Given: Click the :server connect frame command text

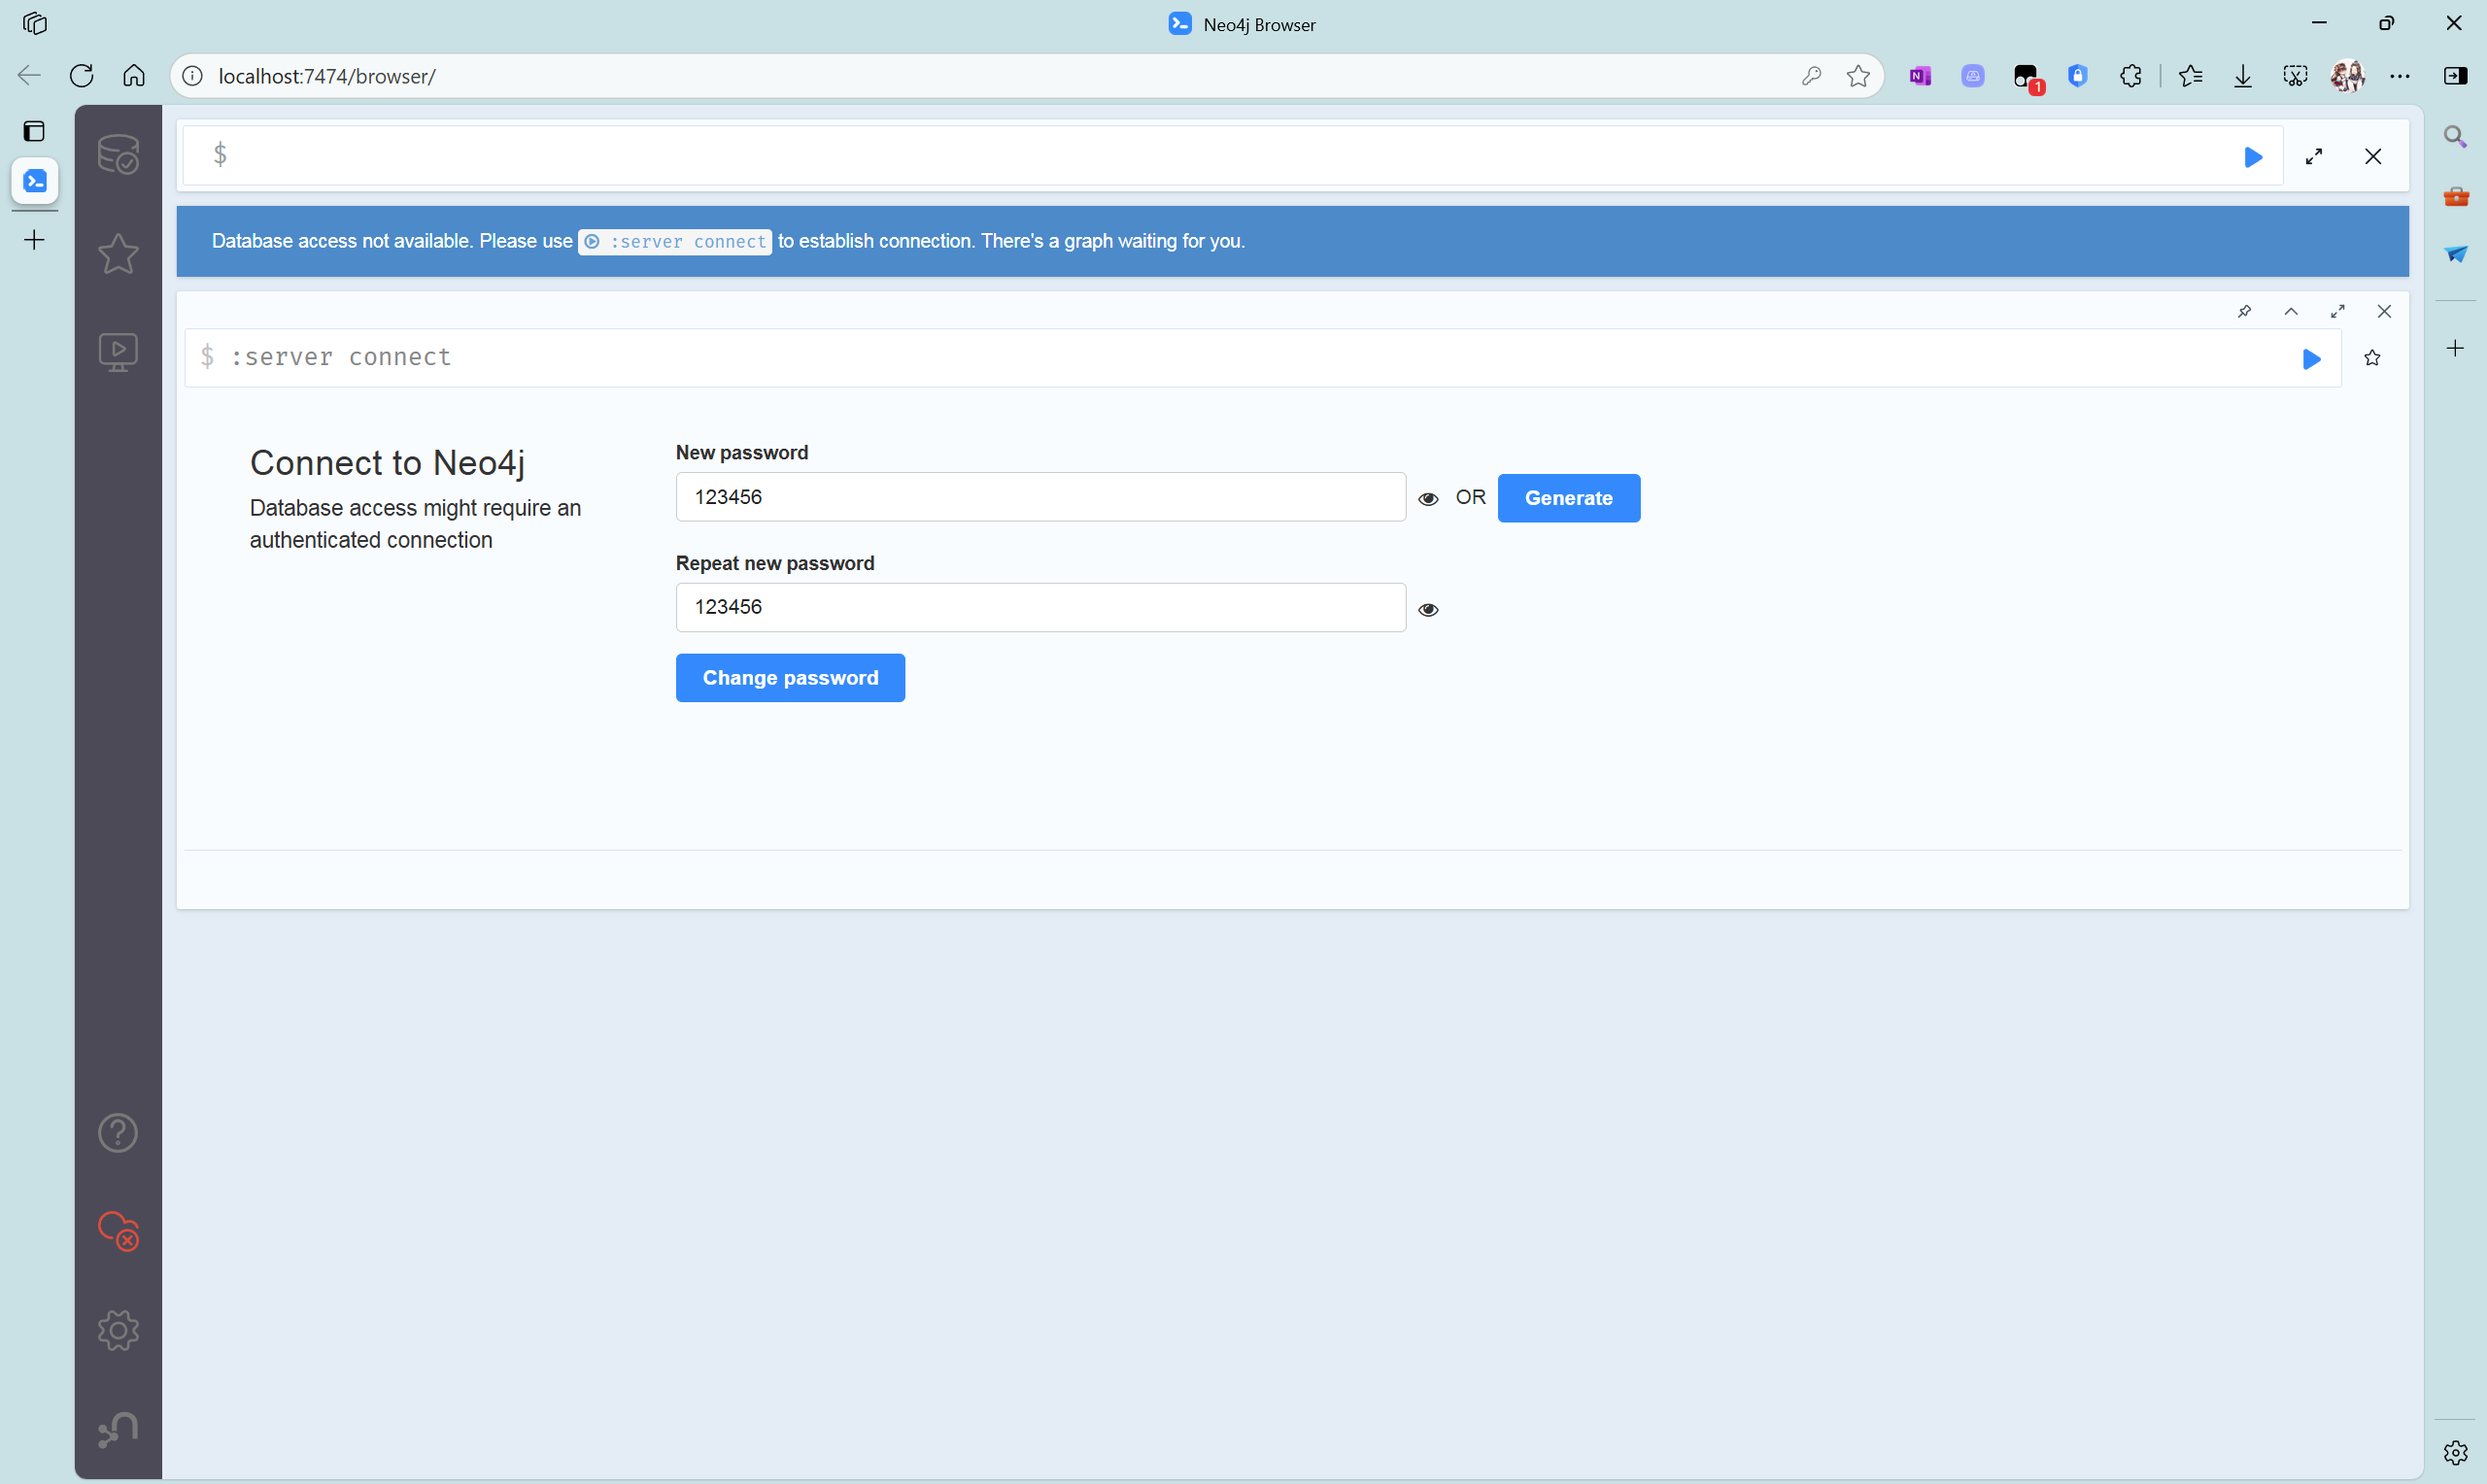Looking at the screenshot, I should tap(340, 357).
